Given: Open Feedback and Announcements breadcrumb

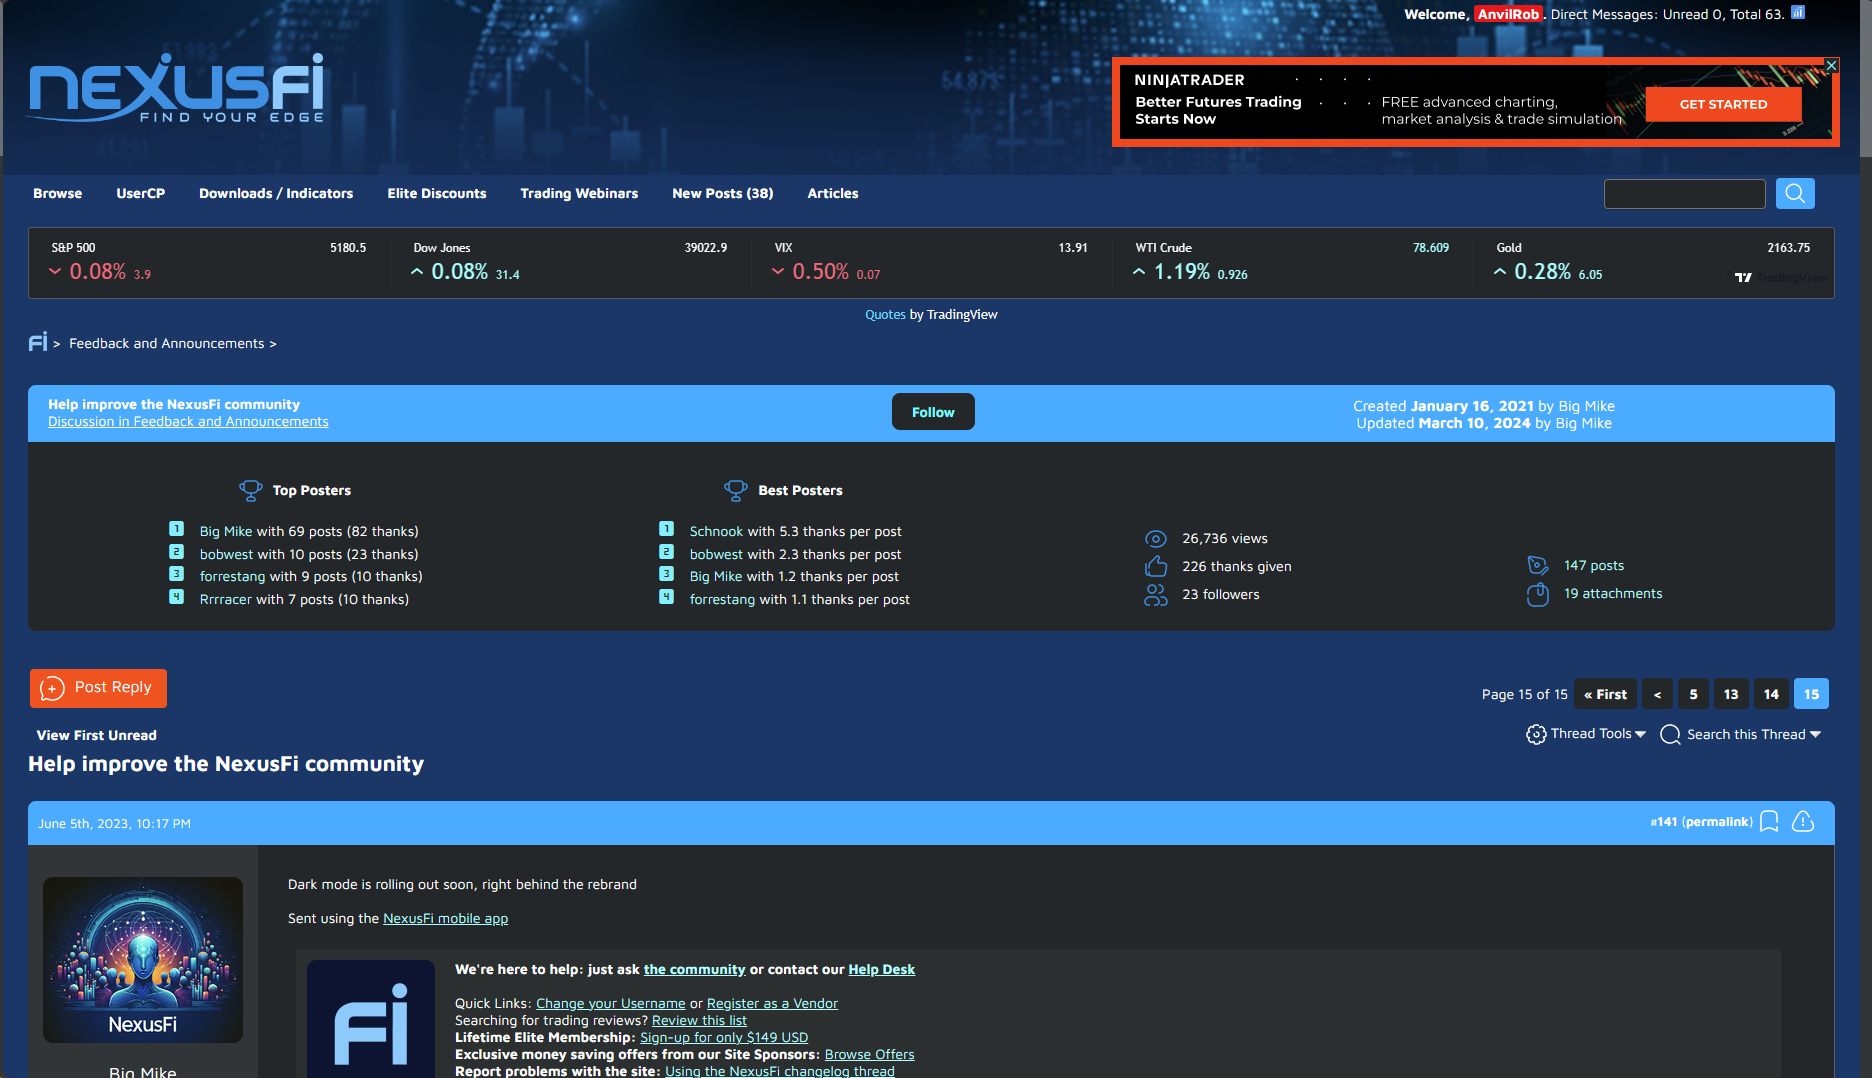Looking at the screenshot, I should pos(167,343).
